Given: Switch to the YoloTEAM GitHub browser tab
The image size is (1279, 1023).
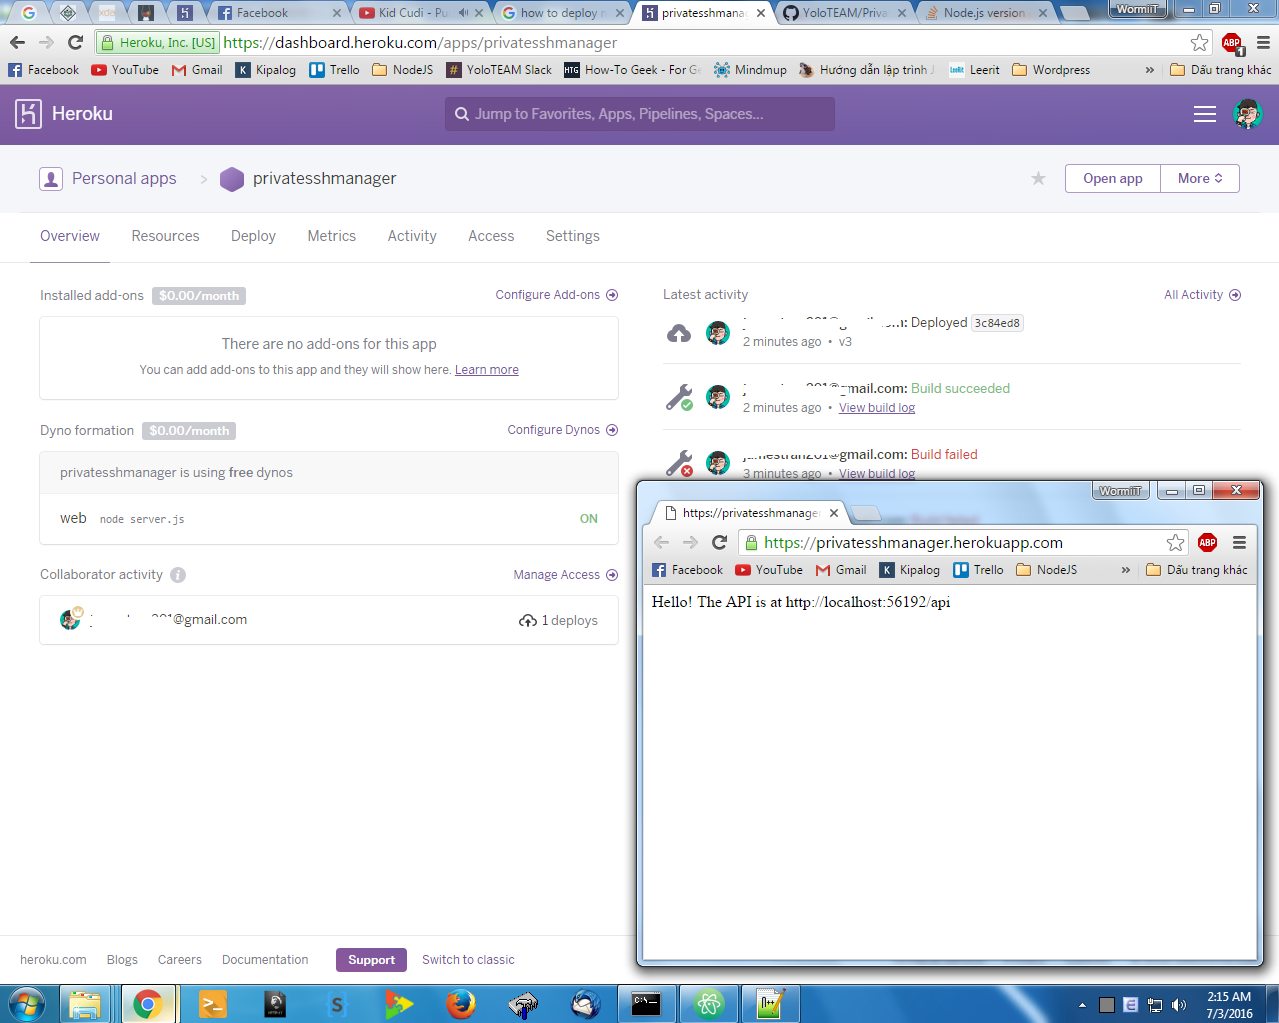Looking at the screenshot, I should [844, 13].
